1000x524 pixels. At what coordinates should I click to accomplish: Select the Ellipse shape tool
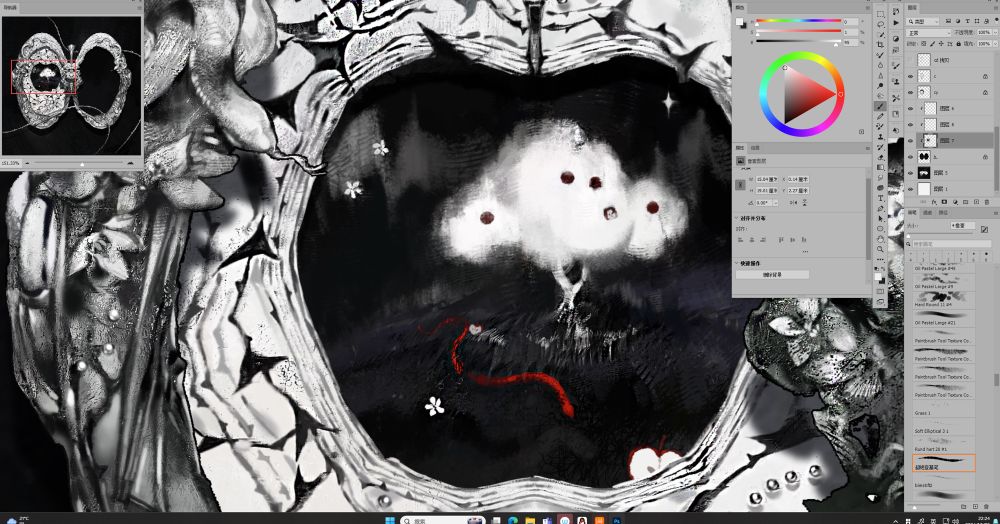click(x=880, y=228)
